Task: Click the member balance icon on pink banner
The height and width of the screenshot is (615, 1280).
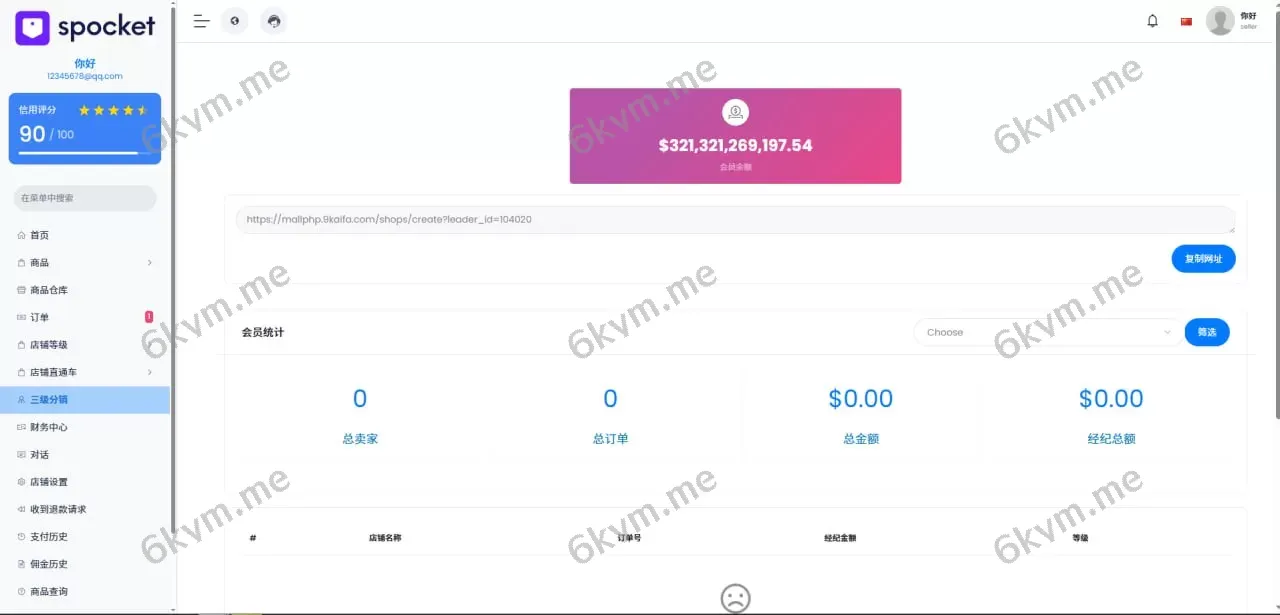Action: tap(735, 111)
